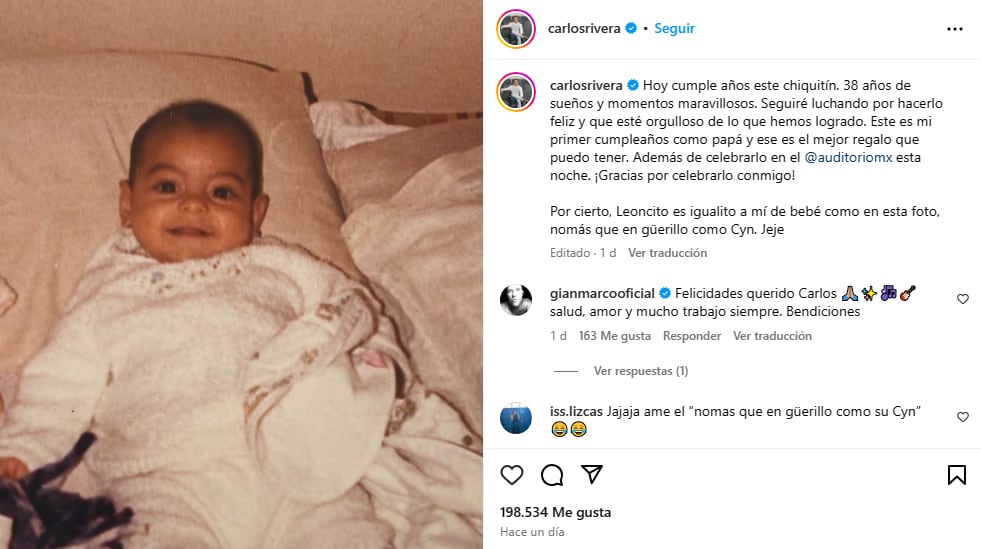Like gianmarcooficial's comment heart

click(x=963, y=300)
